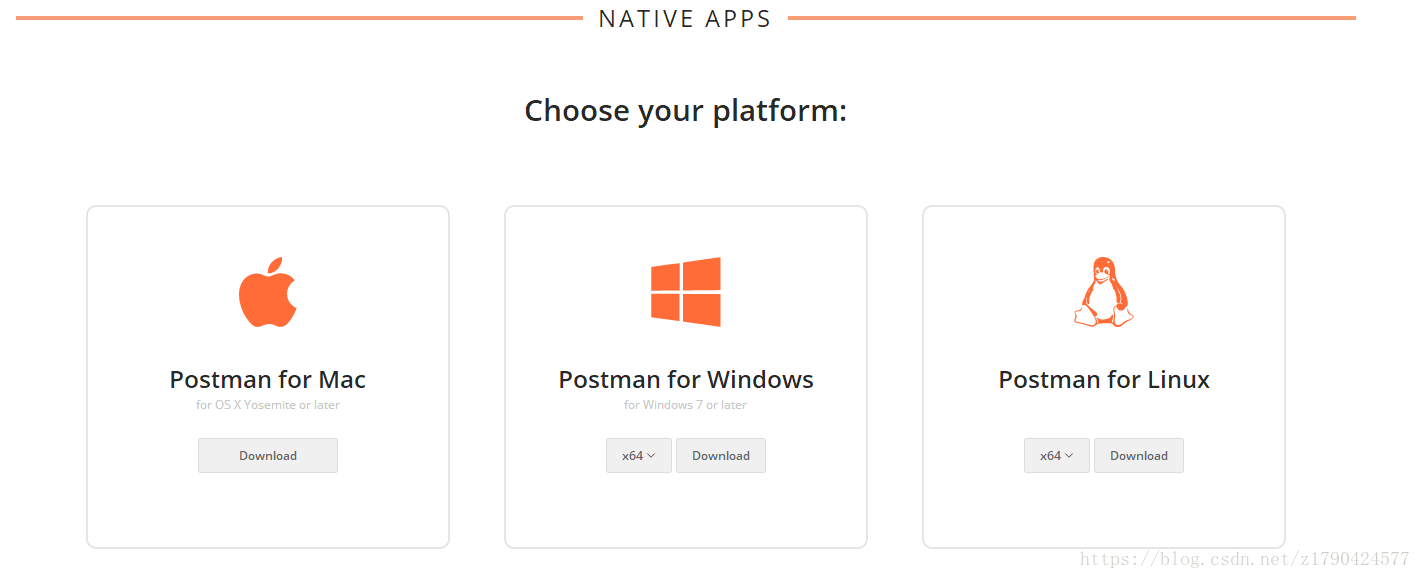1421x579 pixels.
Task: Click the Linux penguin icon
Action: [1104, 292]
